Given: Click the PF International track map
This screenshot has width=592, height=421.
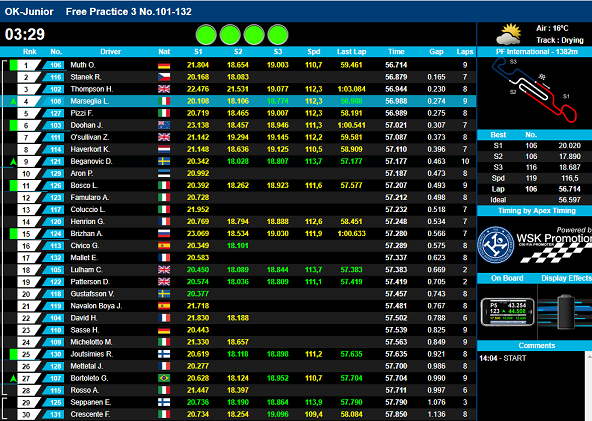Looking at the screenshot, I should [x=534, y=91].
